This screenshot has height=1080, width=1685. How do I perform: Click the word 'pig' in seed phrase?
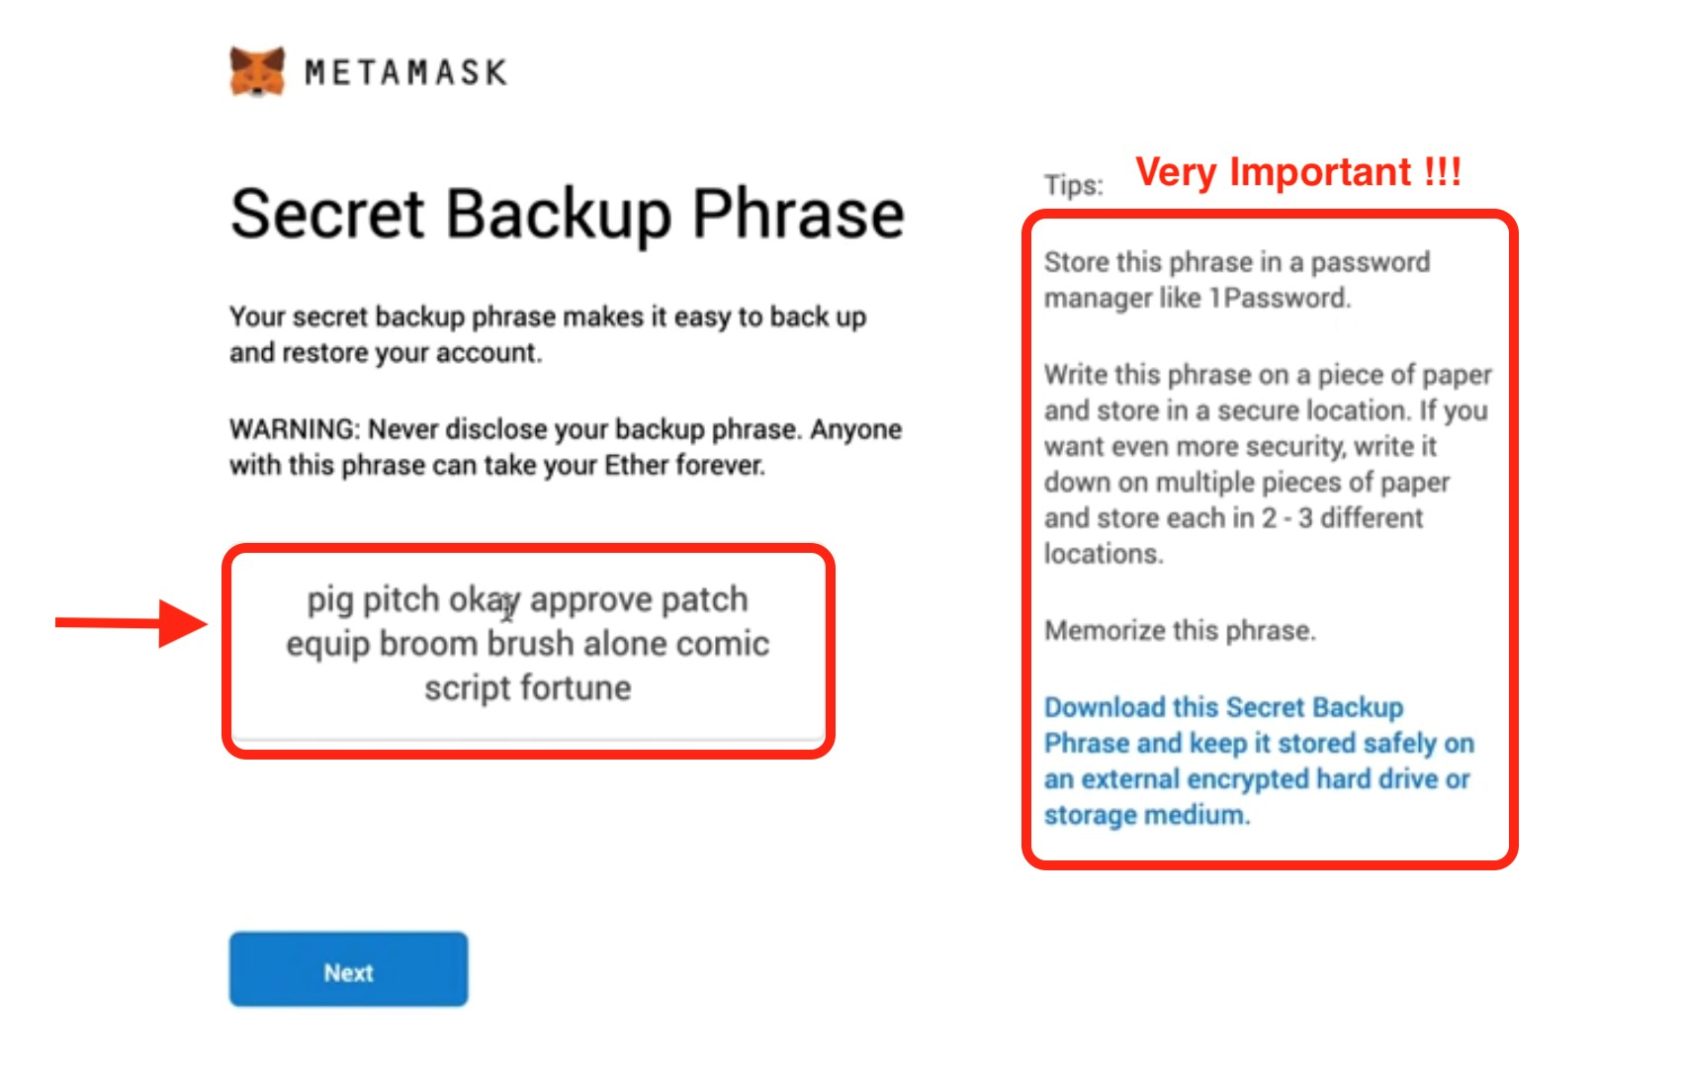pos(330,600)
